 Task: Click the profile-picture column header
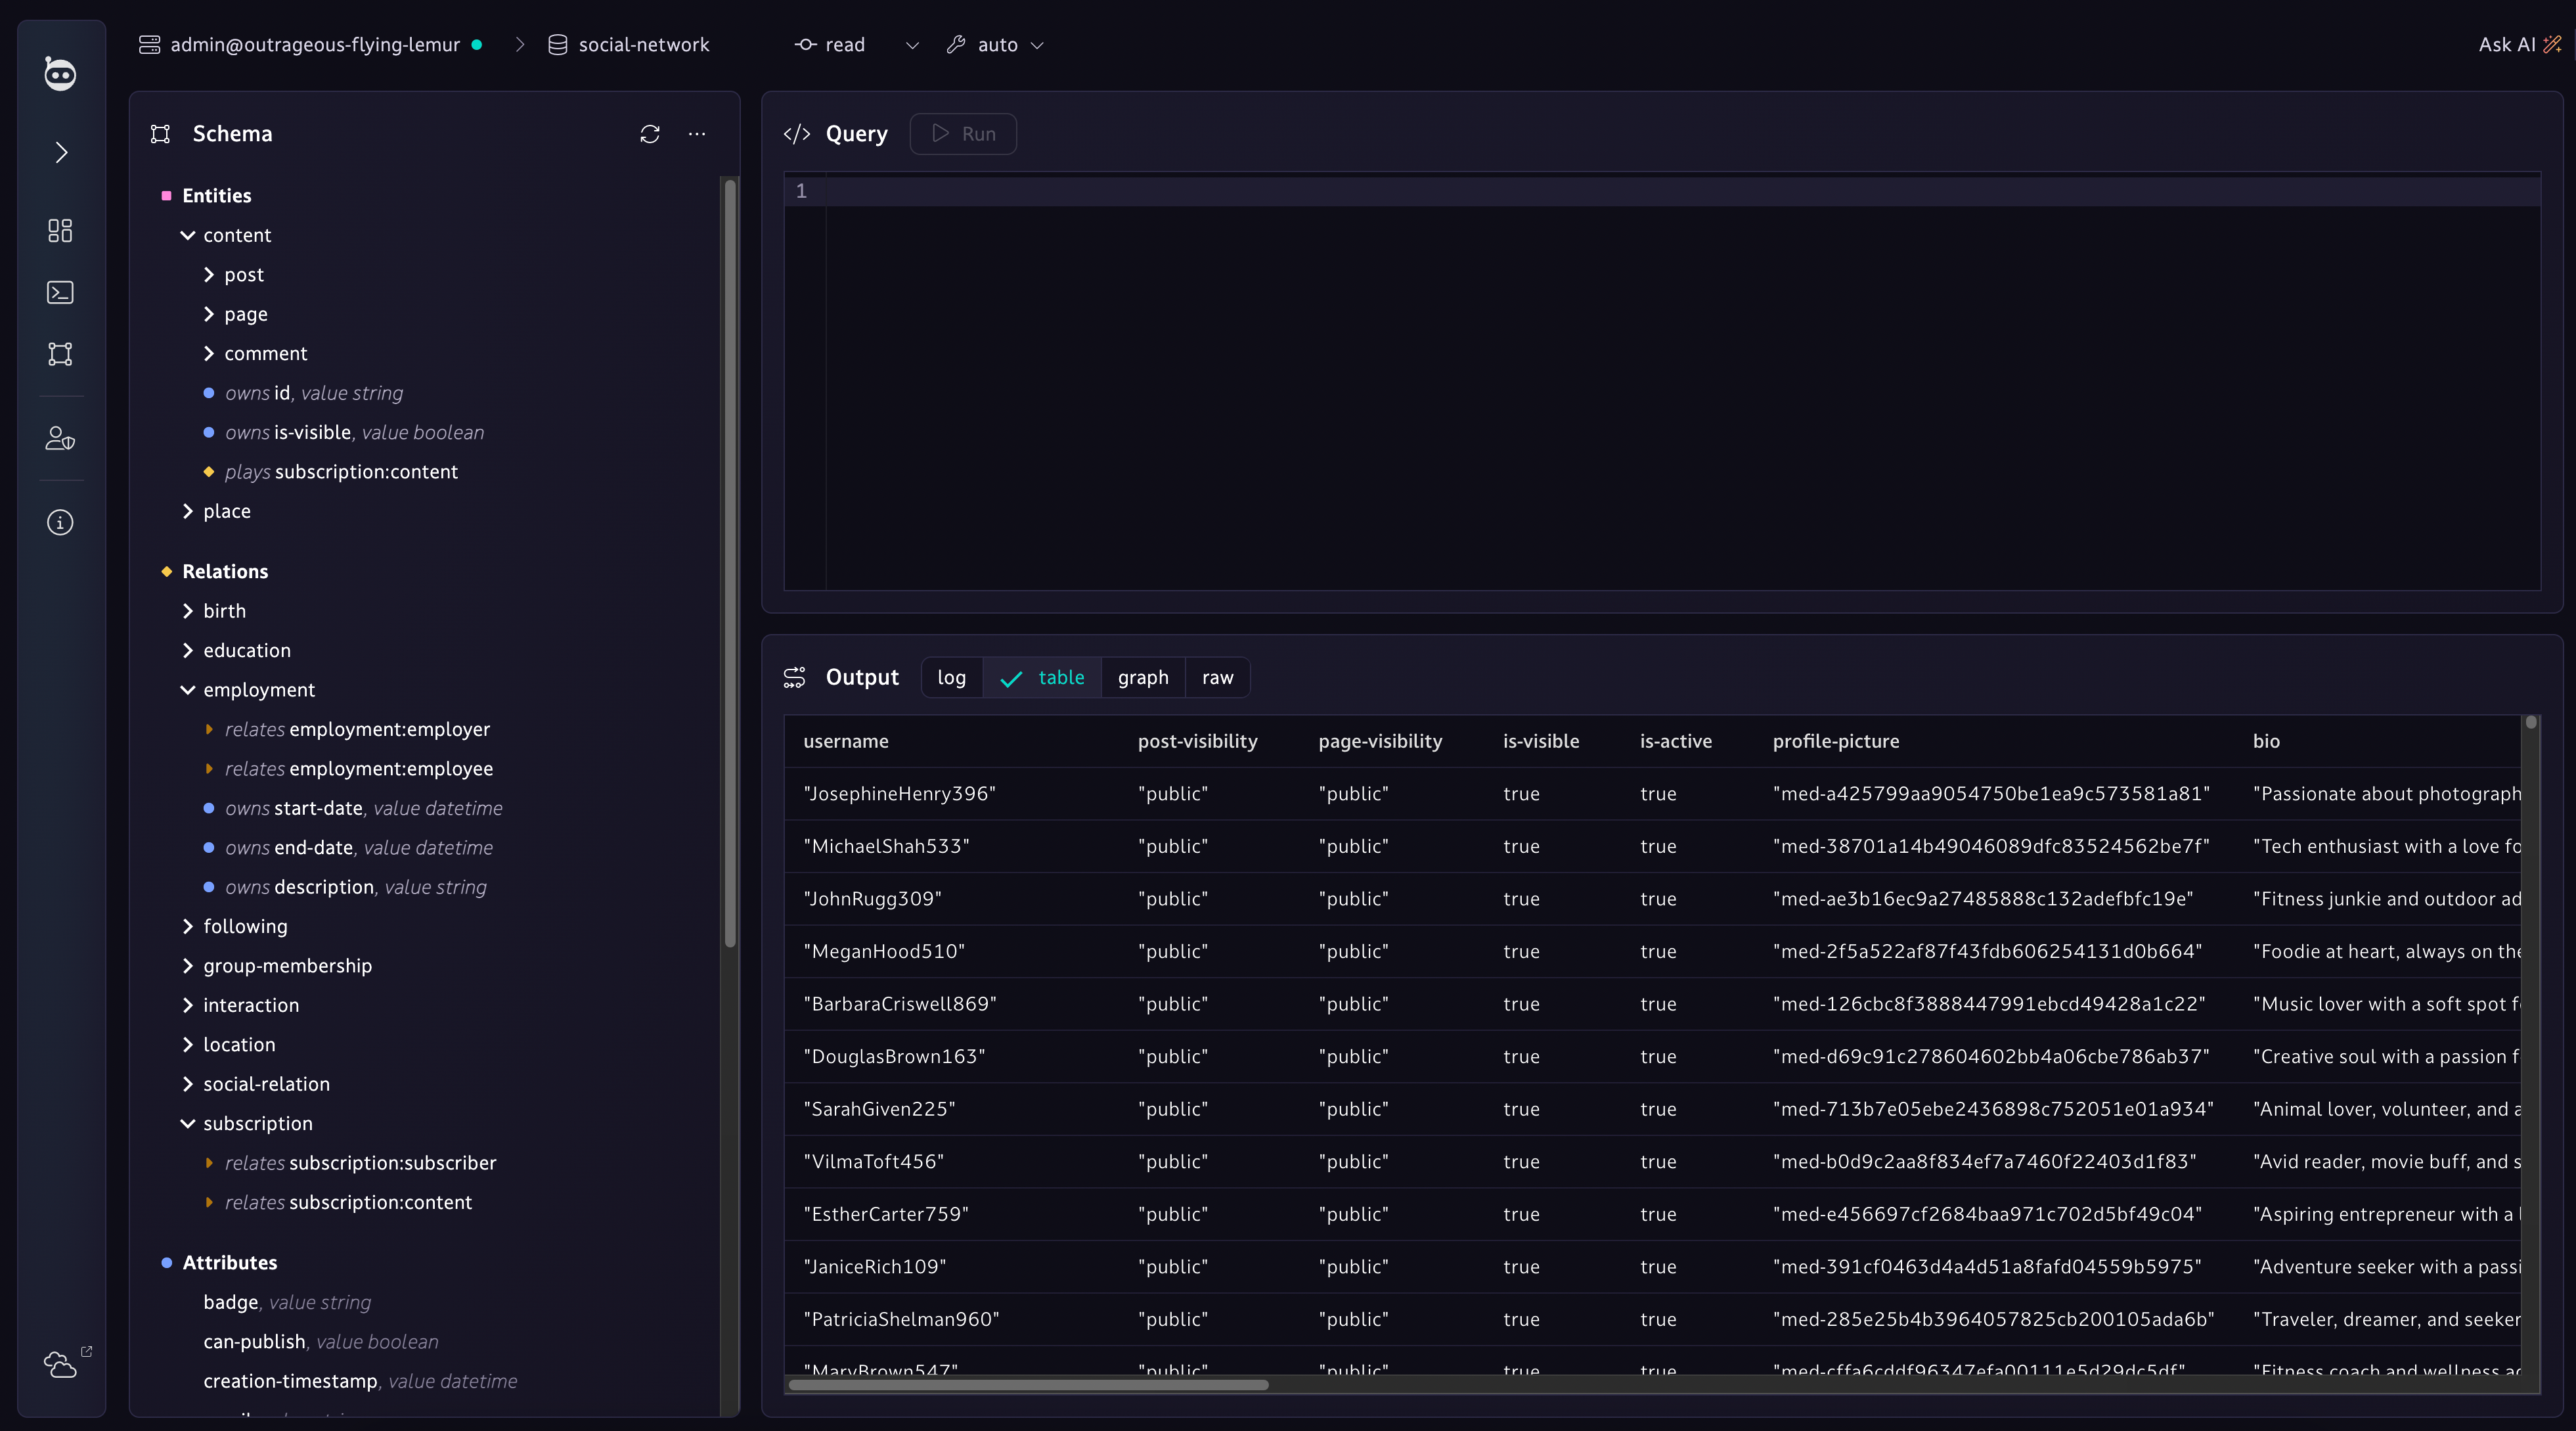pos(1835,741)
